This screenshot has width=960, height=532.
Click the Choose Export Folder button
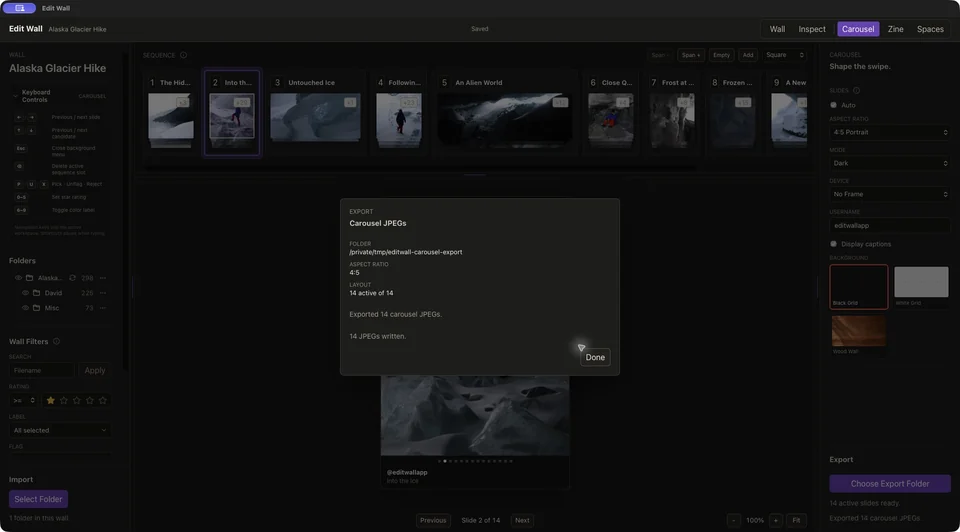890,484
